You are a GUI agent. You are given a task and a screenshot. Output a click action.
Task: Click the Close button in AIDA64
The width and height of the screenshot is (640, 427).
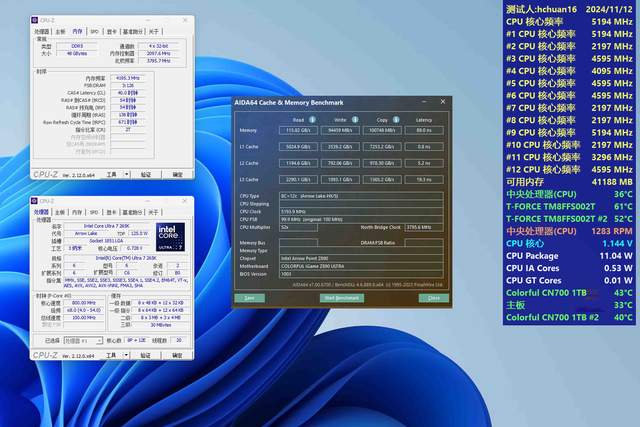click(434, 298)
